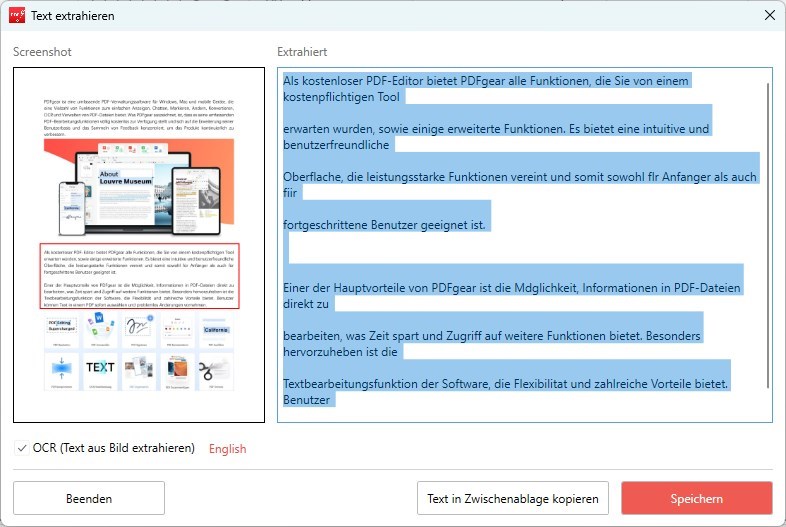Click the PDFgear app icon in title bar

(x=17, y=16)
